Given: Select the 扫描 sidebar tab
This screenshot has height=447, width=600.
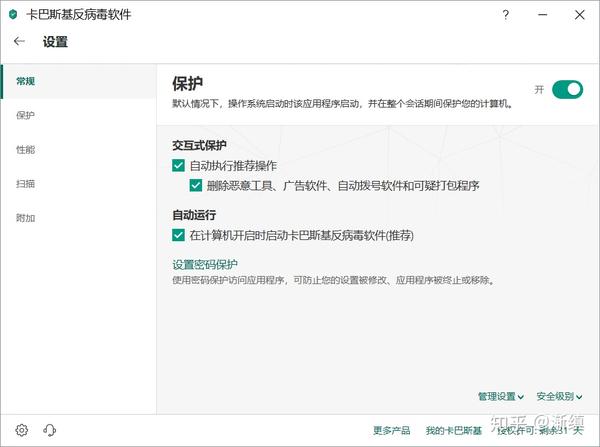Looking at the screenshot, I should point(78,184).
